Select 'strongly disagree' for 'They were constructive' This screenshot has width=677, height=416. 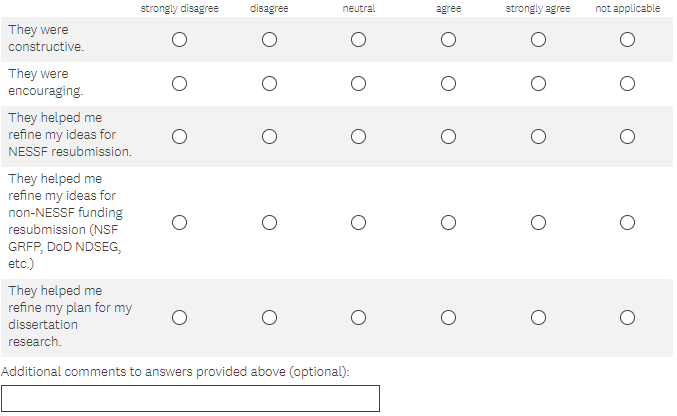[x=179, y=40]
